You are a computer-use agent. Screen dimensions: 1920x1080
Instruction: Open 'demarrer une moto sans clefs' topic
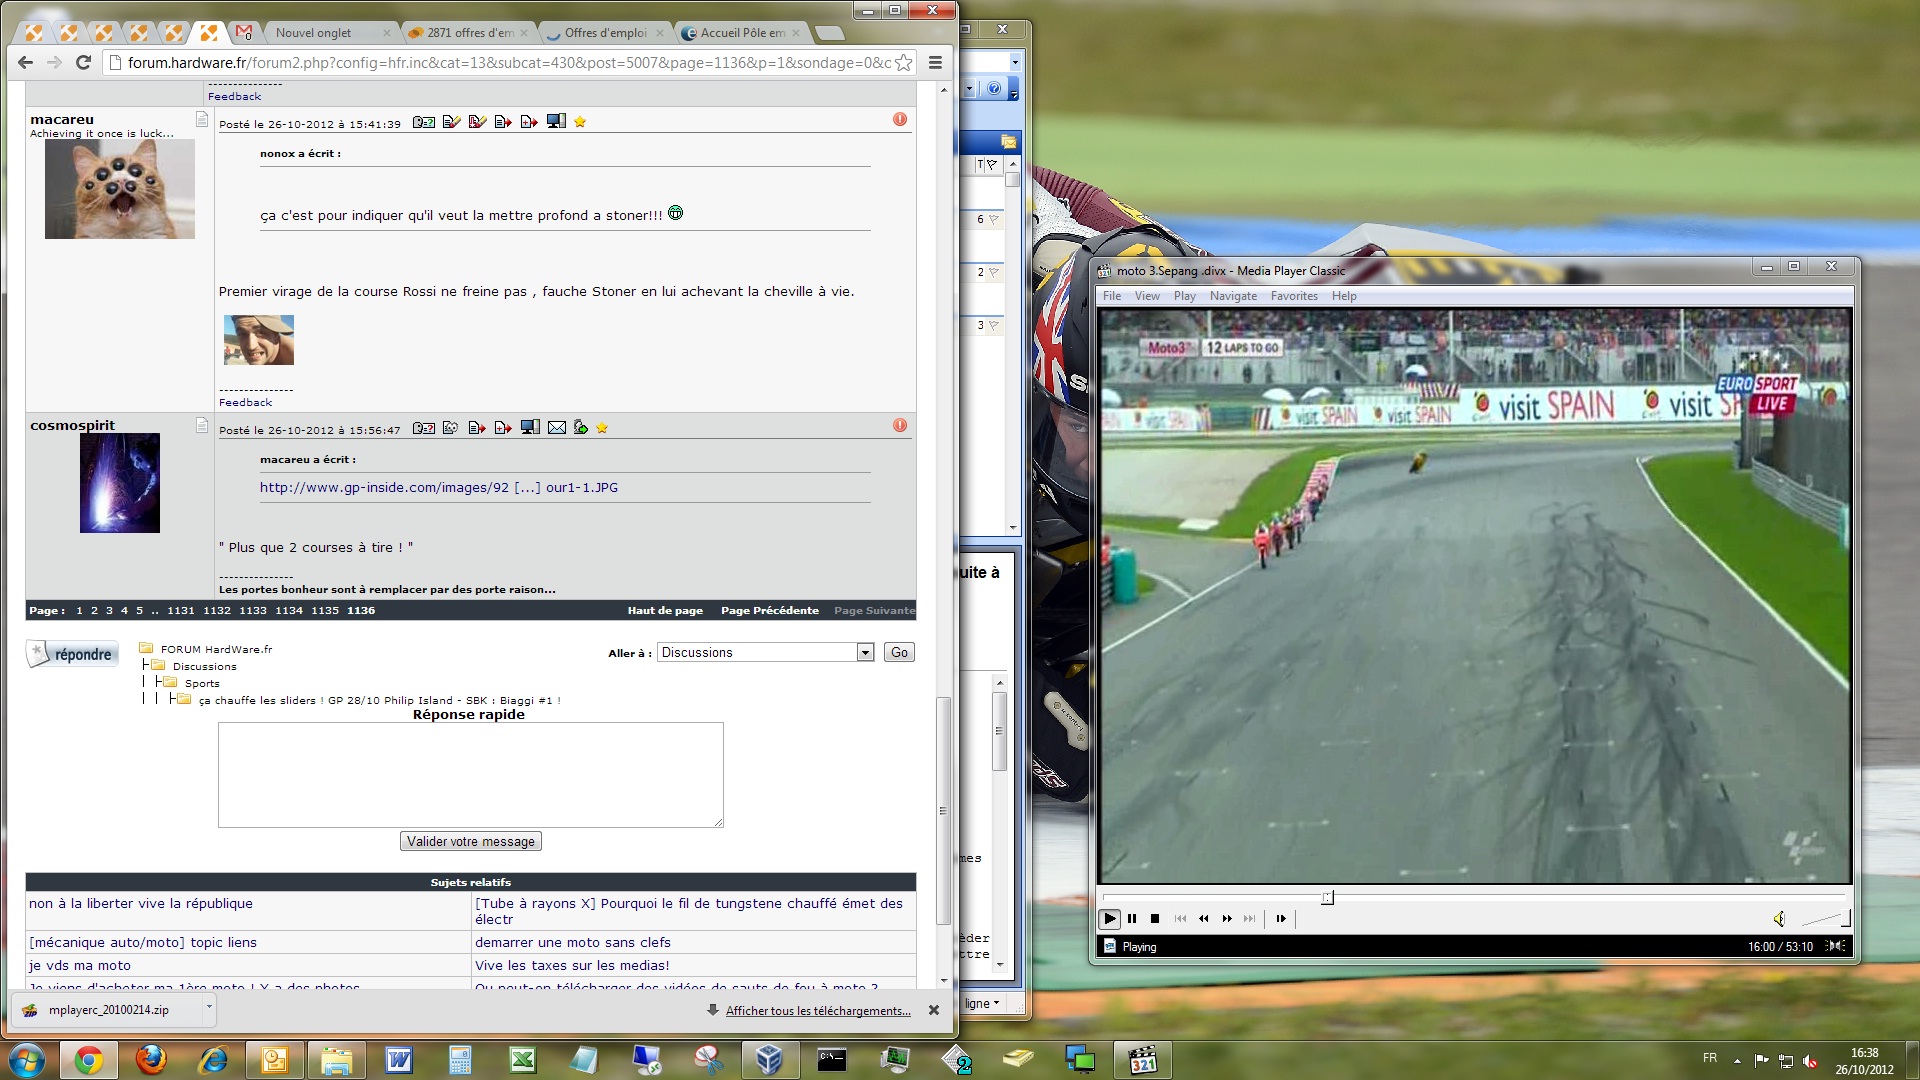[x=573, y=942]
